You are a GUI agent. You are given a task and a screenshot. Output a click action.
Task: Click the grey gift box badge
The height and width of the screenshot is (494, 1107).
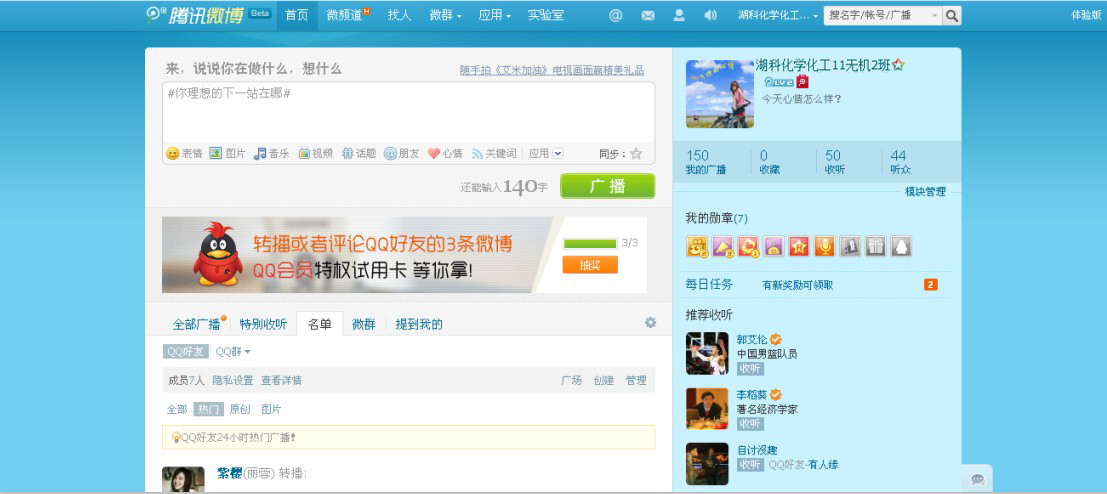[x=875, y=246]
